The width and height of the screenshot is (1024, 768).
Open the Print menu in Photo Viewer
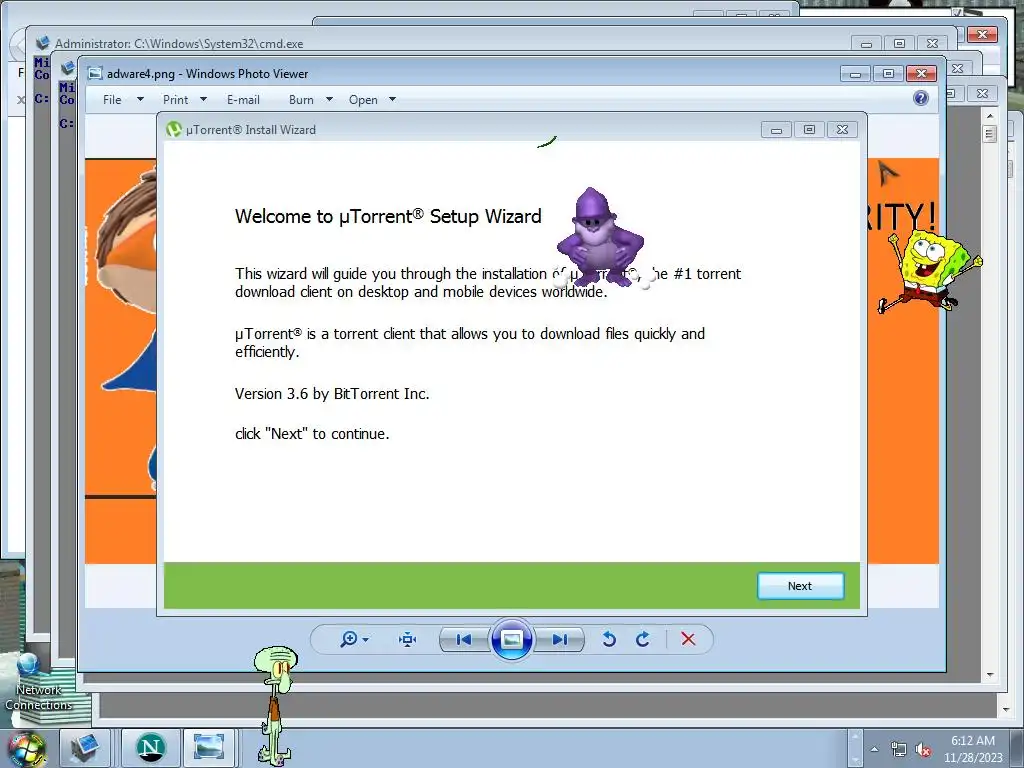click(x=176, y=100)
